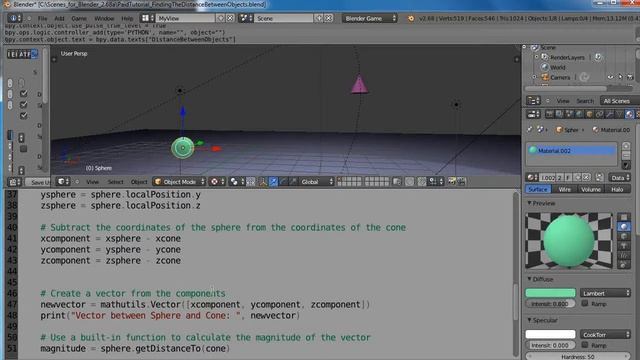Open the Add menu

[x=60, y=18]
